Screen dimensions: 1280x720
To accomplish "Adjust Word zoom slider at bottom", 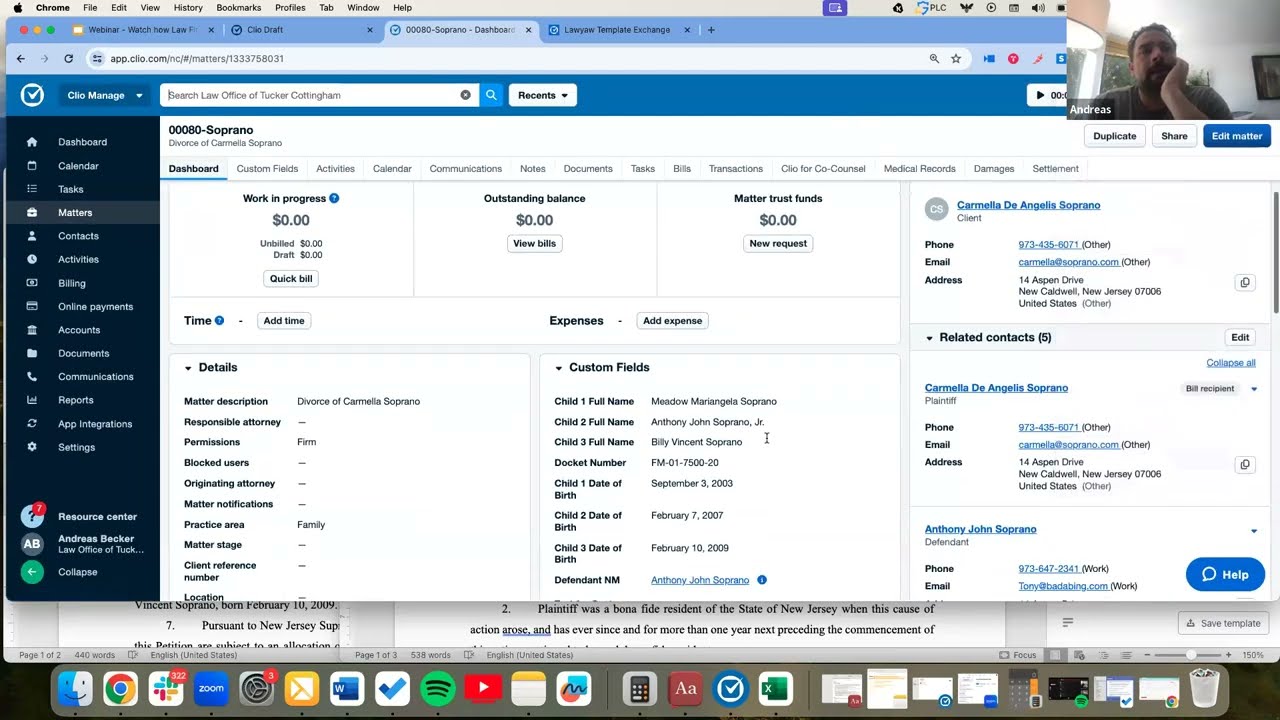I will pos(1190,655).
